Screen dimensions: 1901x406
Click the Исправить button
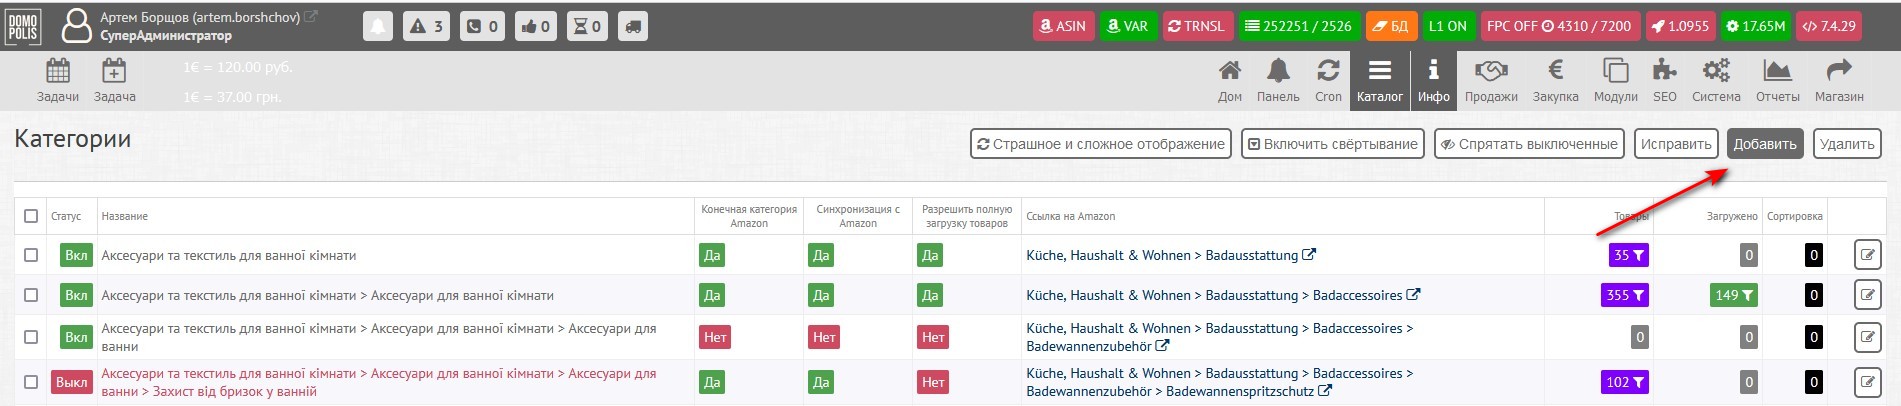pos(1676,144)
